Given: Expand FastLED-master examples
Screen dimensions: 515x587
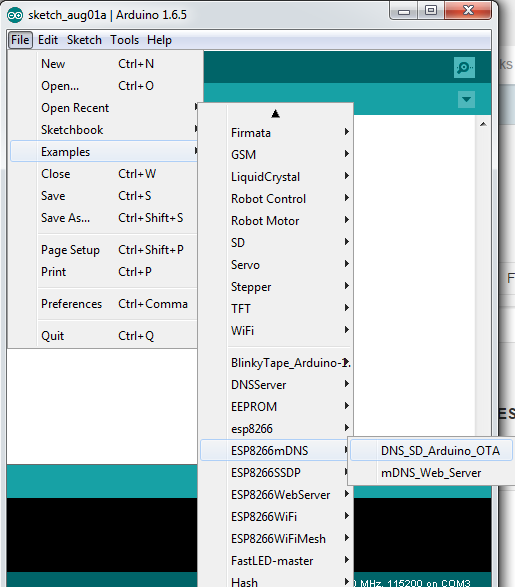Looking at the screenshot, I should click(x=276, y=561).
